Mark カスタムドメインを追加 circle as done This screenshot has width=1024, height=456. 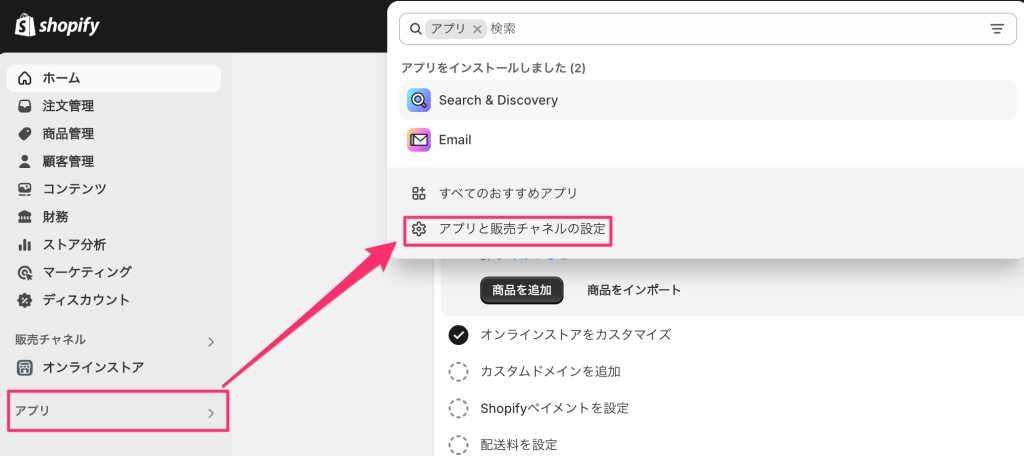coord(458,372)
